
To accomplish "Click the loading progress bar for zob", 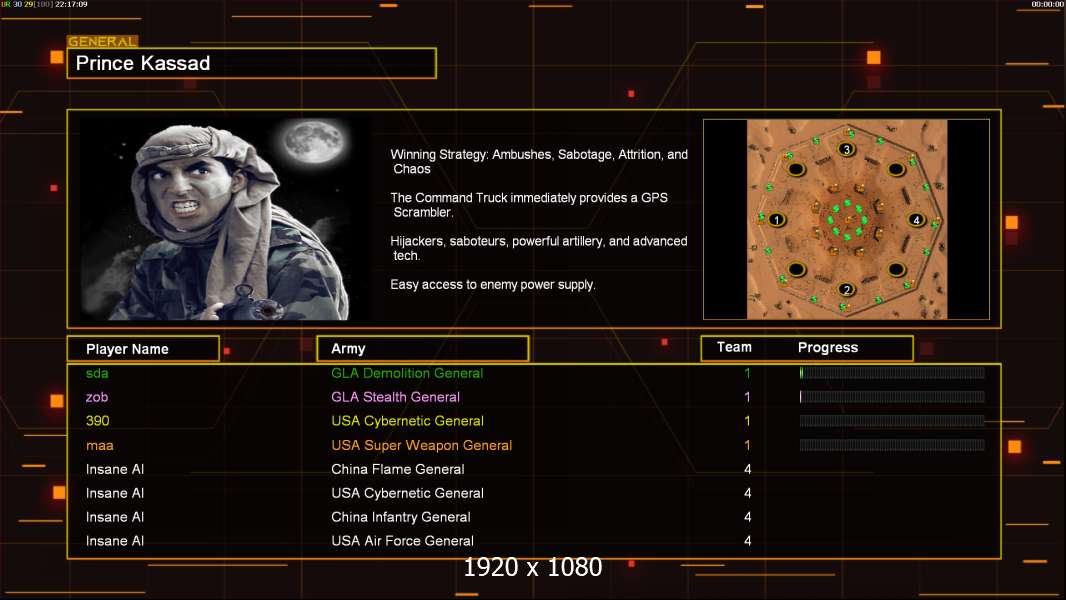I will point(892,397).
